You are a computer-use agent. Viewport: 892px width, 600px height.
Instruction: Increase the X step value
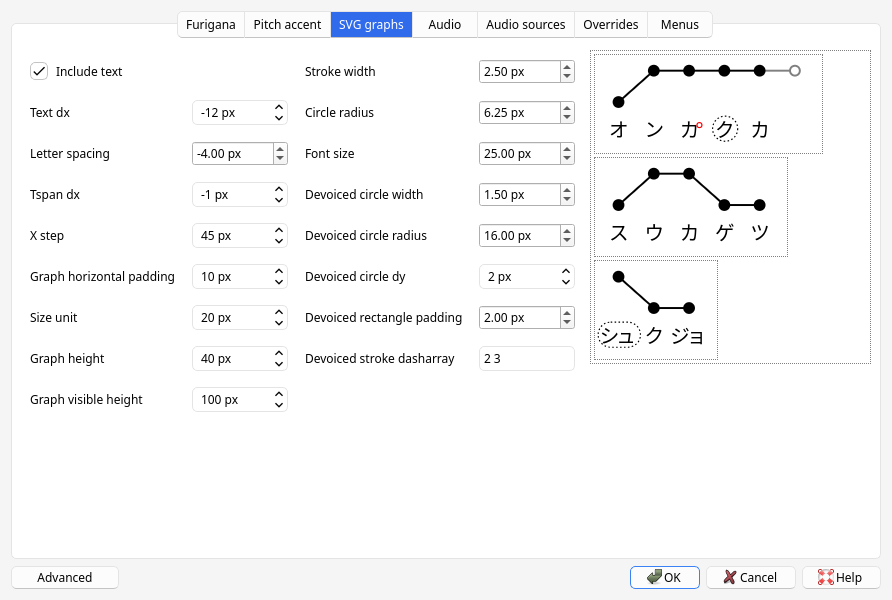(281, 230)
